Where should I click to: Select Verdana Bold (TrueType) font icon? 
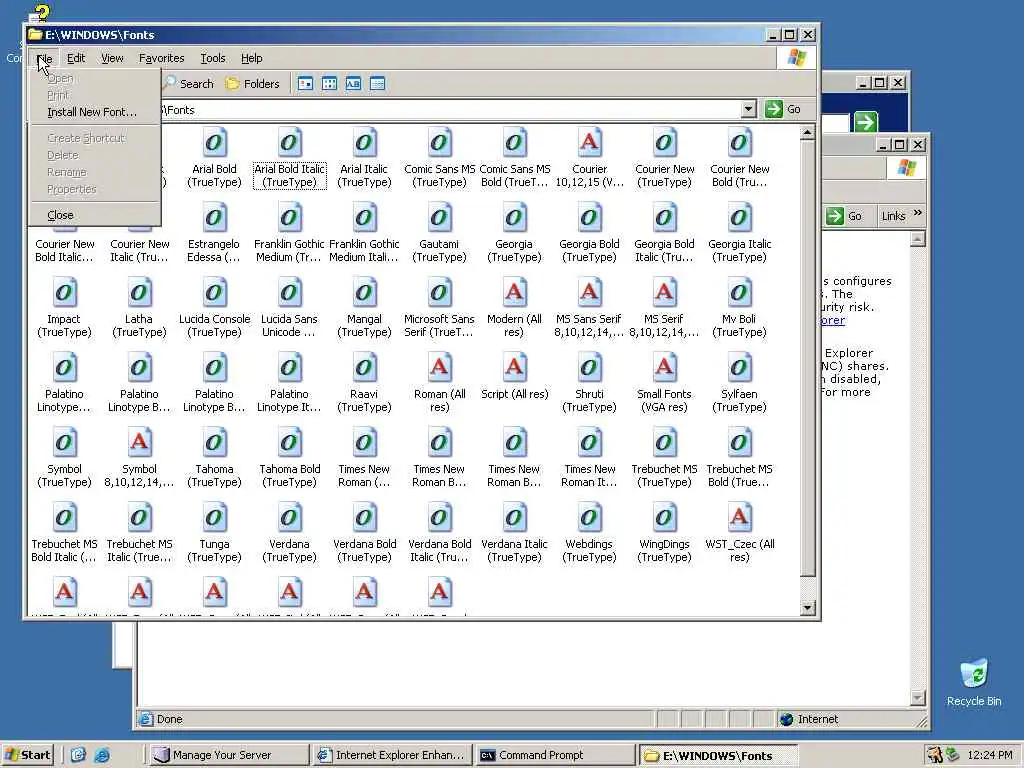(364, 518)
